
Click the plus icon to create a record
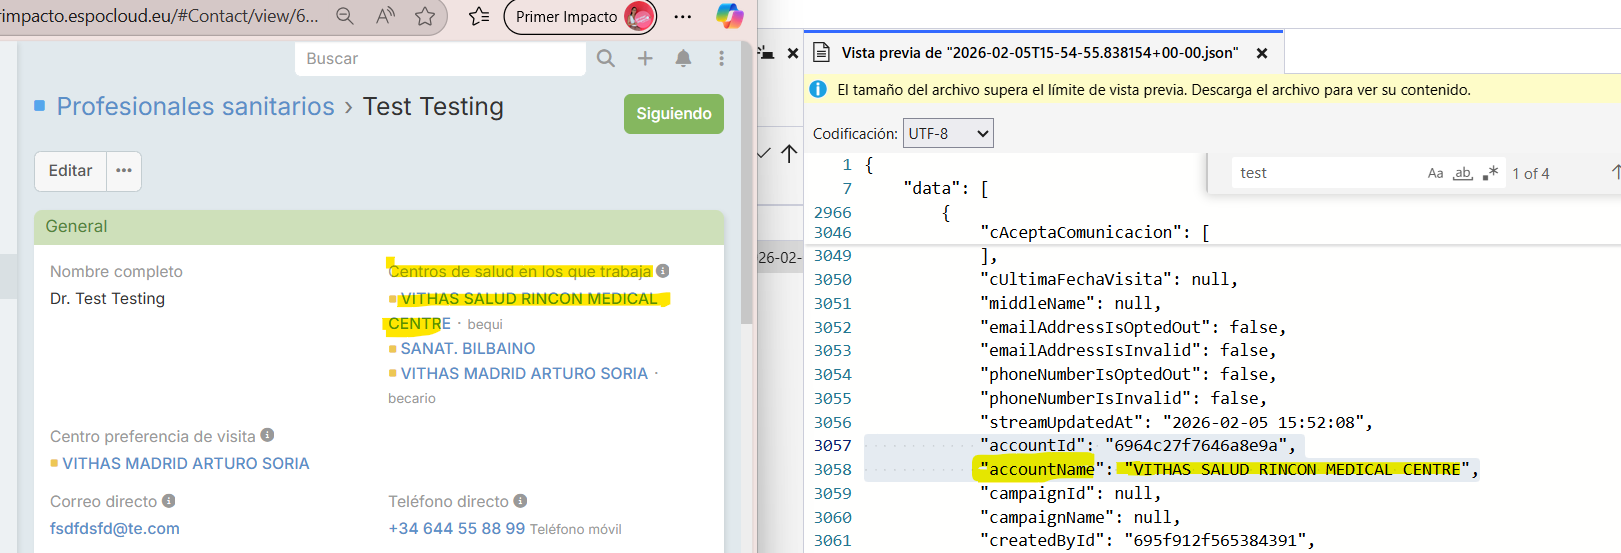pyautogui.click(x=645, y=59)
